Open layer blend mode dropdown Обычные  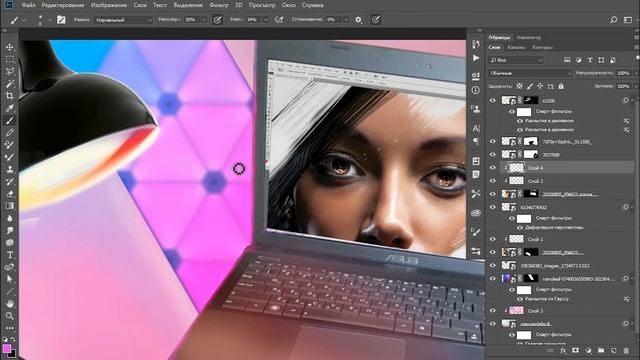530,73
